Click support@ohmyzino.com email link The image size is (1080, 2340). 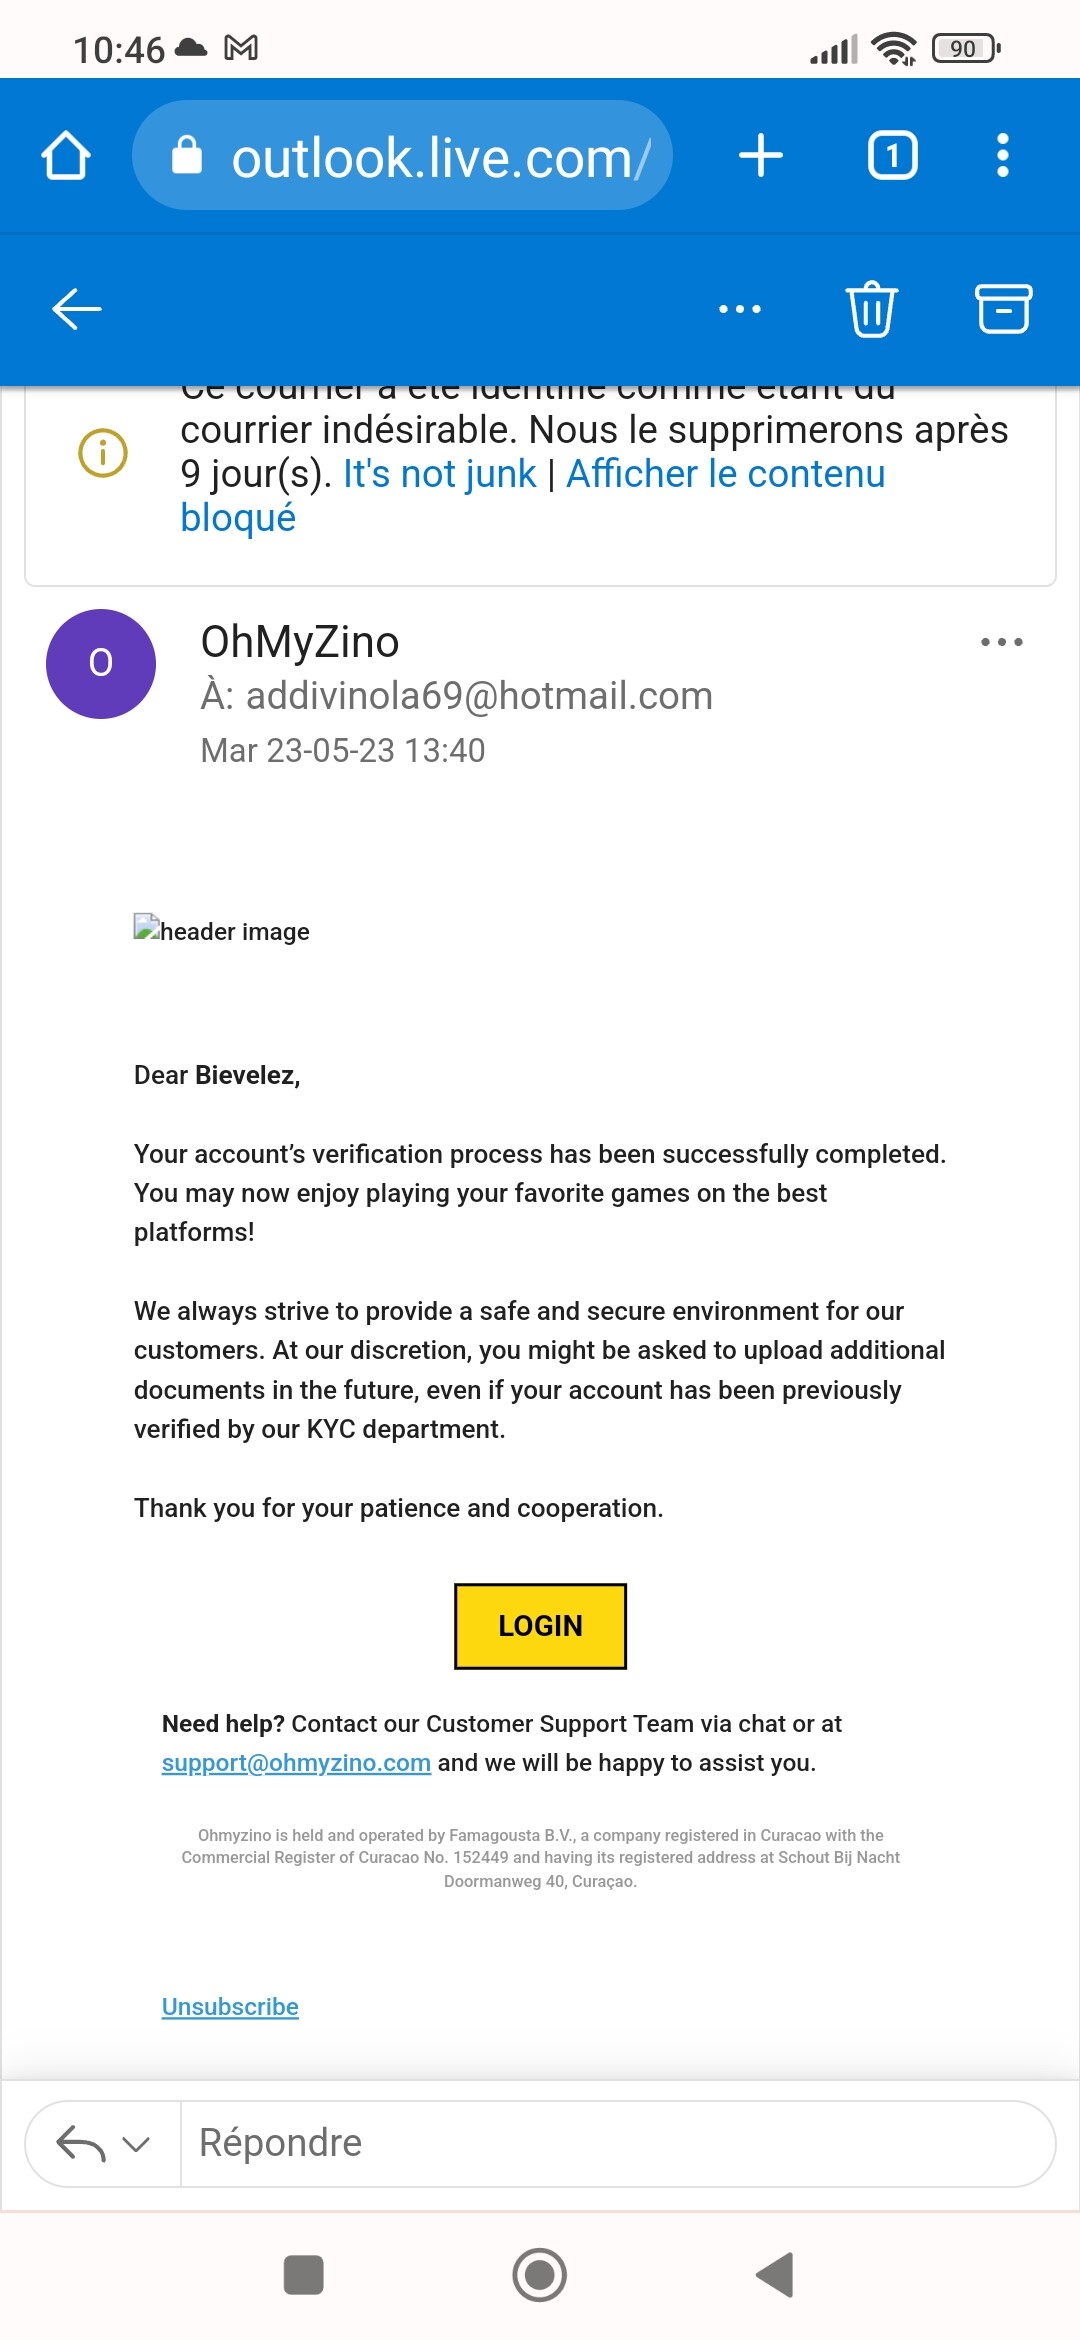[x=296, y=1763]
